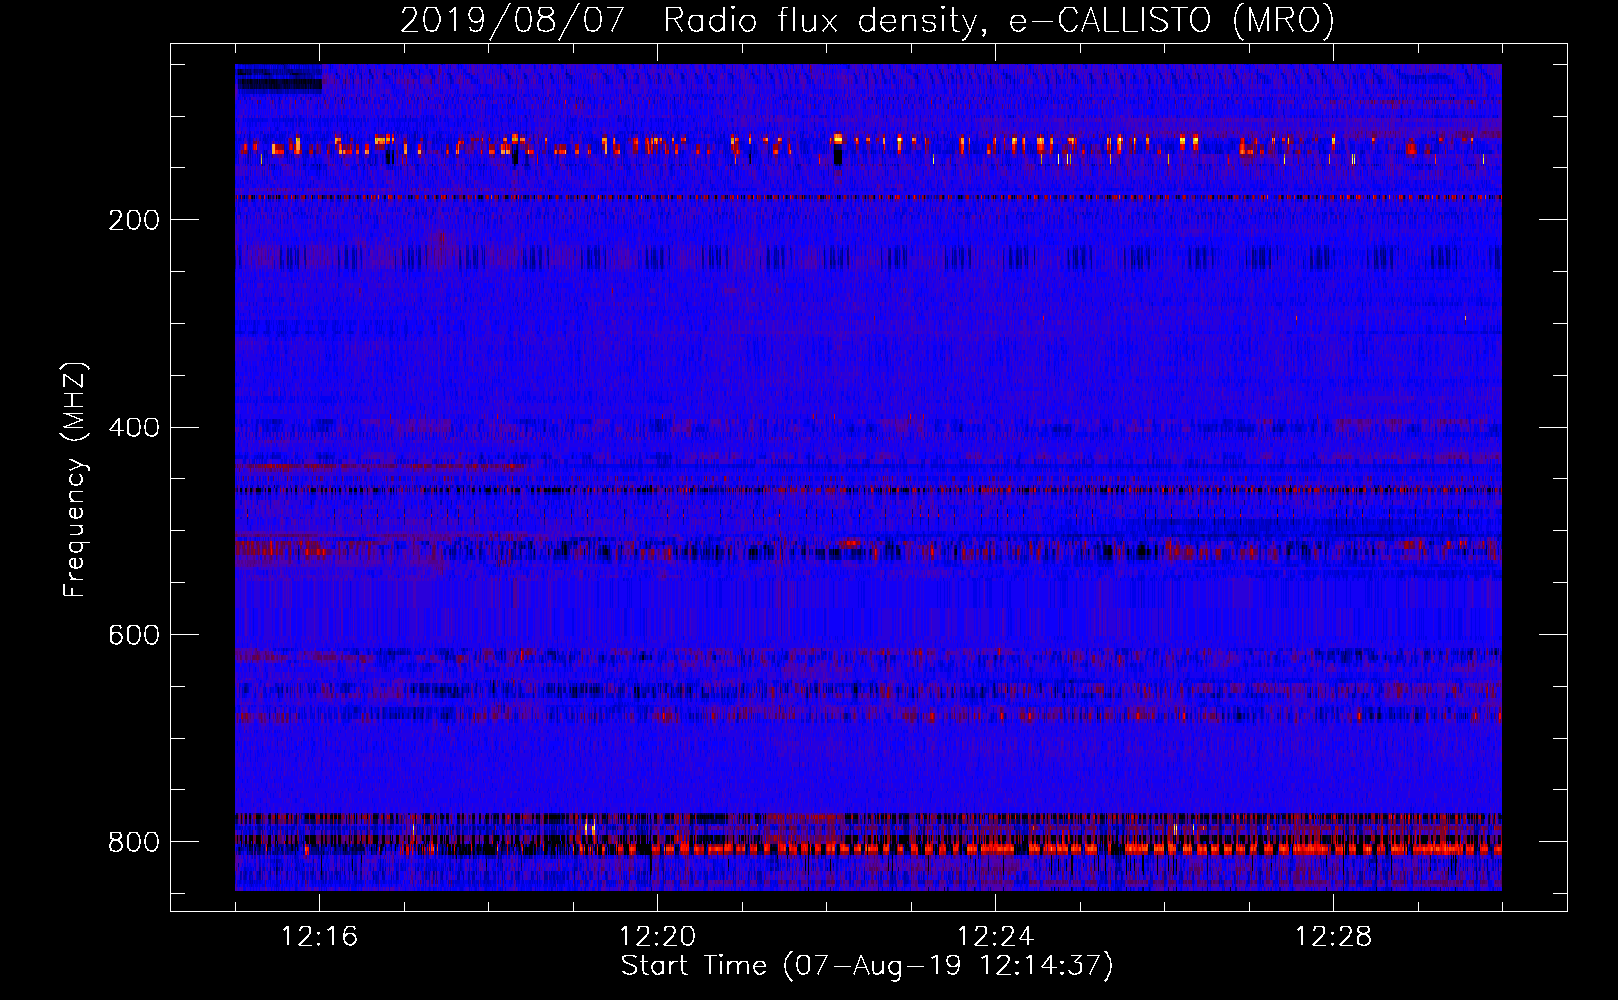Click the 600 frequency tick label
The height and width of the screenshot is (1000, 1618).
coord(134,636)
